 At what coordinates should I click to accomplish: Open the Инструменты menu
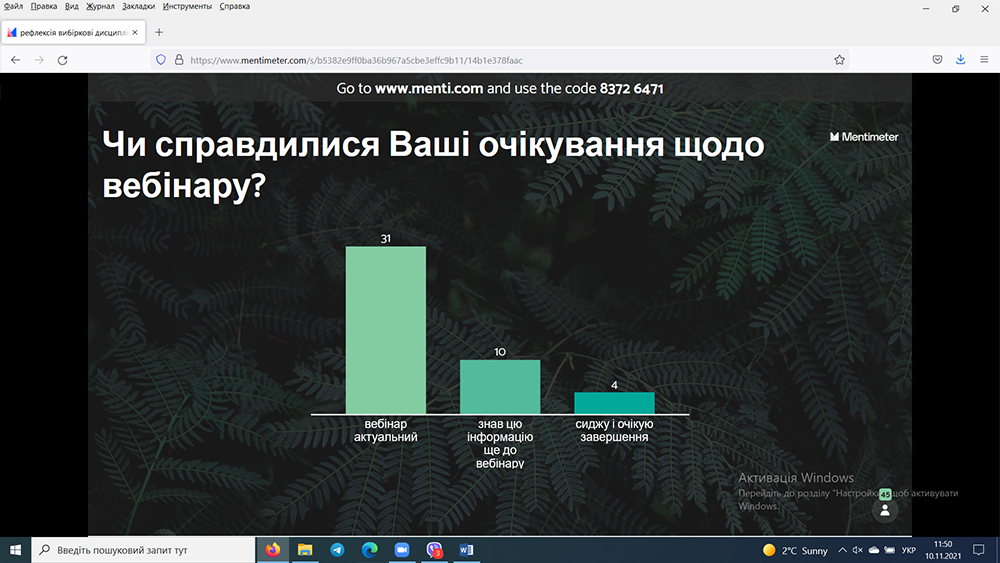[x=187, y=6]
